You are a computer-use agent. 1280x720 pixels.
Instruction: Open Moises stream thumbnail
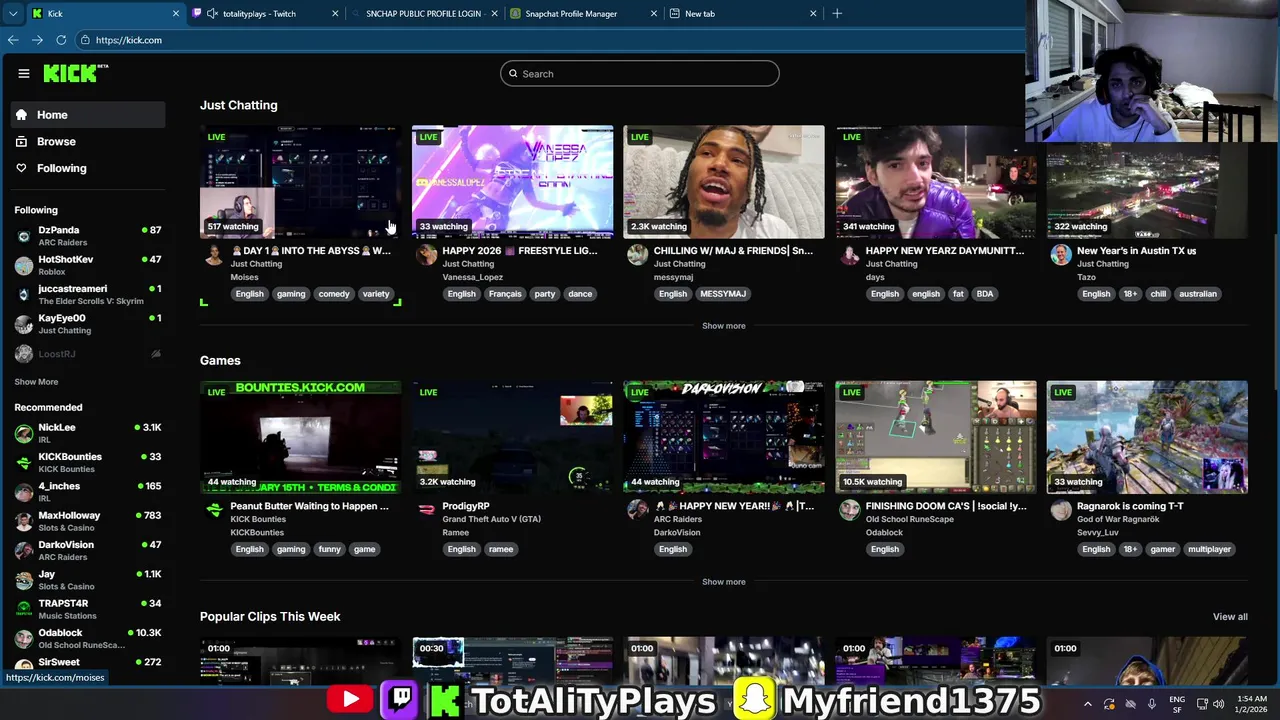[x=301, y=182]
